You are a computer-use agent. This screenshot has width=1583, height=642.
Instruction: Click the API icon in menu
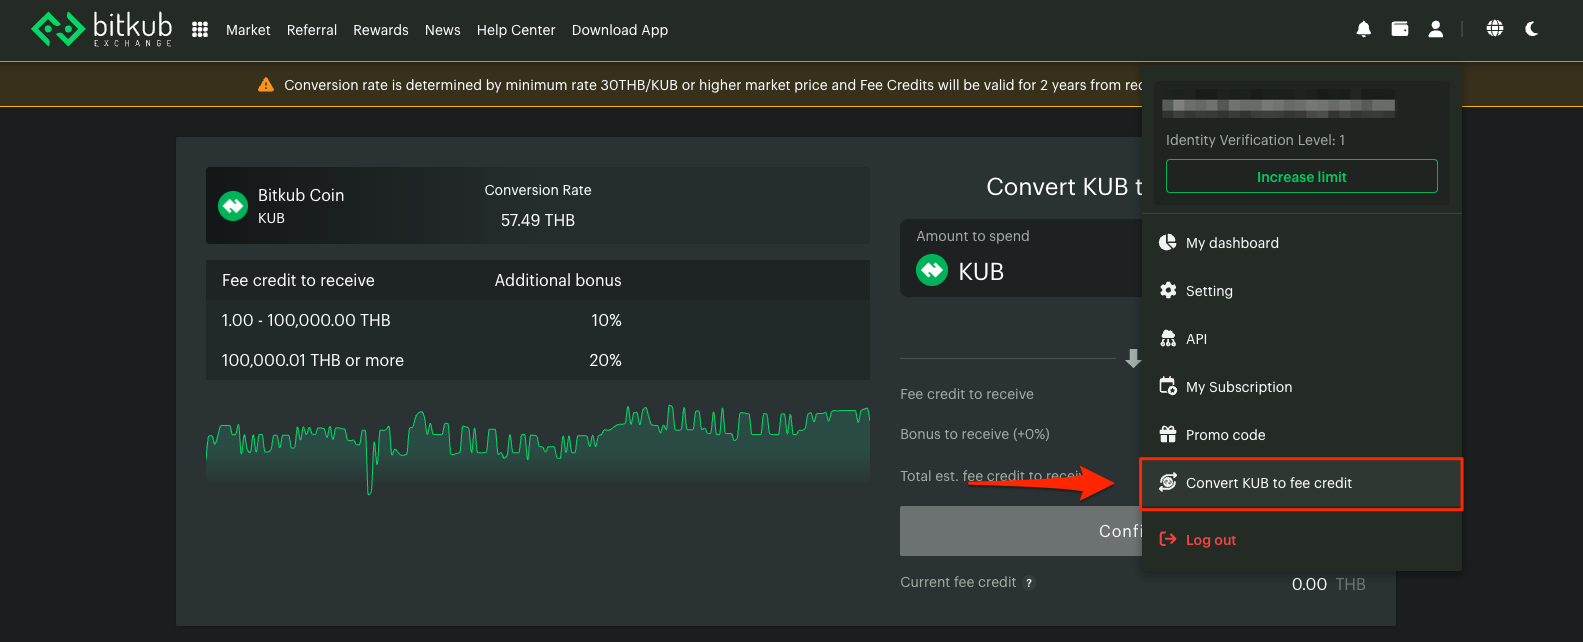pyautogui.click(x=1167, y=338)
